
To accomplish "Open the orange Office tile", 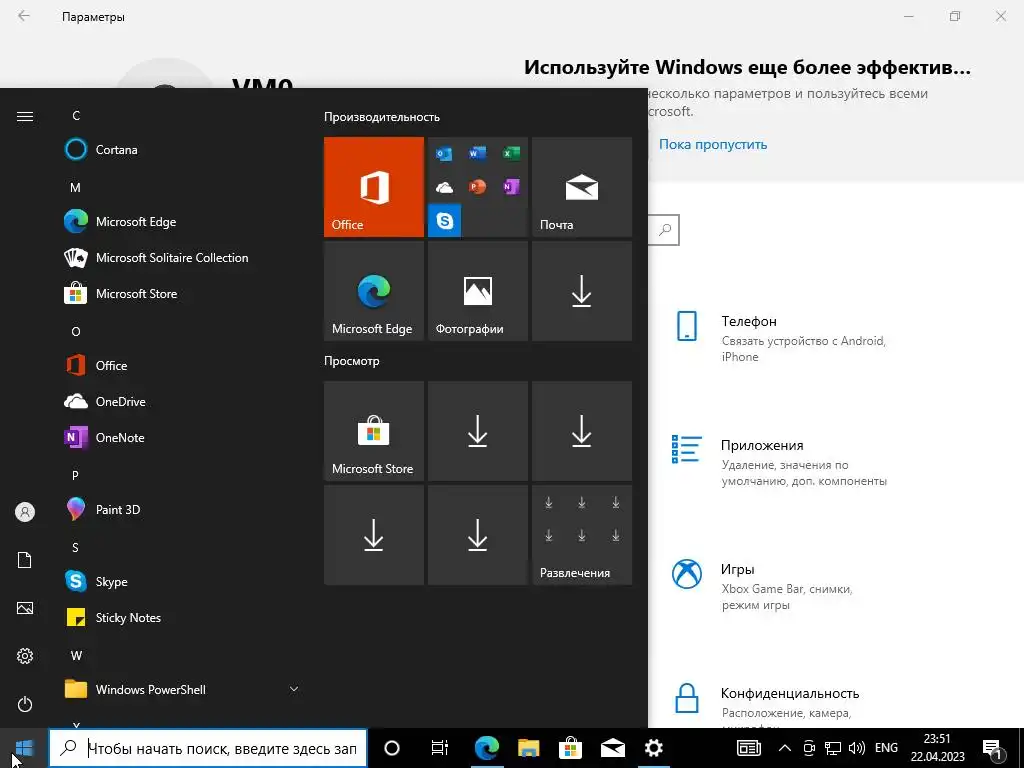I will (x=374, y=187).
